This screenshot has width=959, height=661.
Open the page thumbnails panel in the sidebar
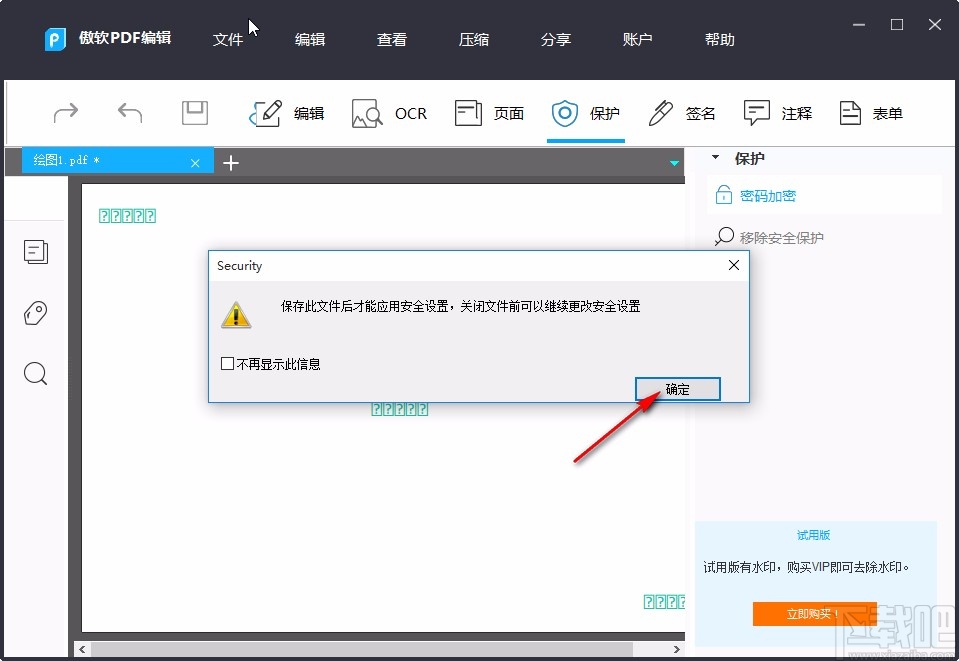click(x=36, y=252)
